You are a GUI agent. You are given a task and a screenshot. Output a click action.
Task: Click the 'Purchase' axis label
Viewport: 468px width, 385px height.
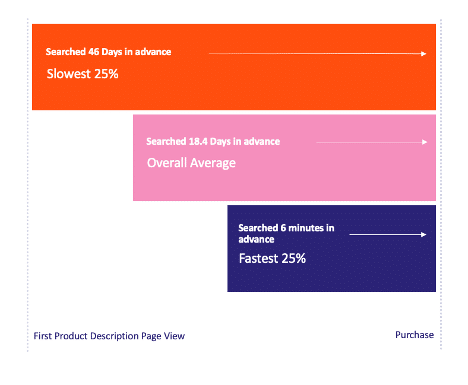tap(414, 335)
